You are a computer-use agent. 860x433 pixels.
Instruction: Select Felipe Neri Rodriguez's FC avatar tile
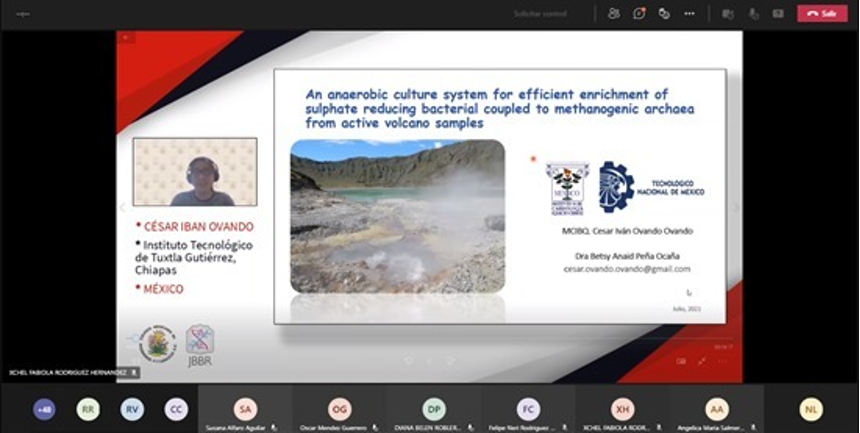[528, 409]
